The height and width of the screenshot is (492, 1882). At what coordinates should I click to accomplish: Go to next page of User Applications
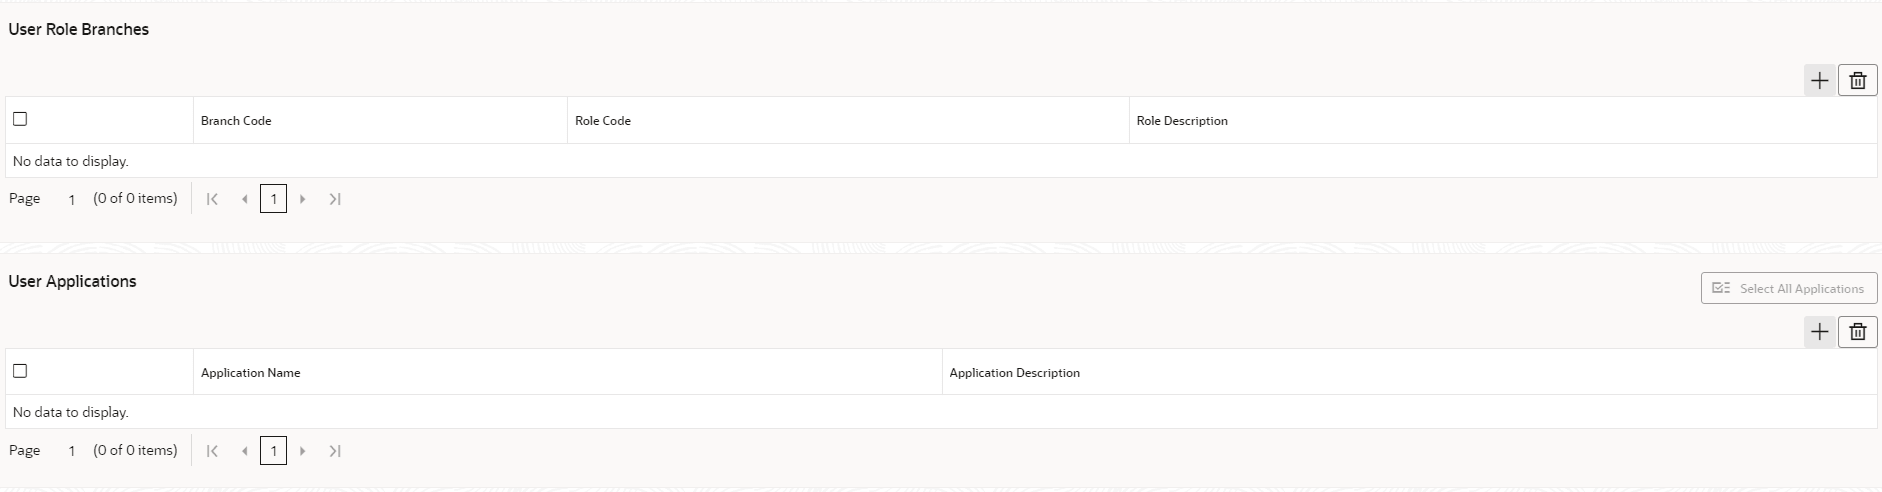click(303, 451)
